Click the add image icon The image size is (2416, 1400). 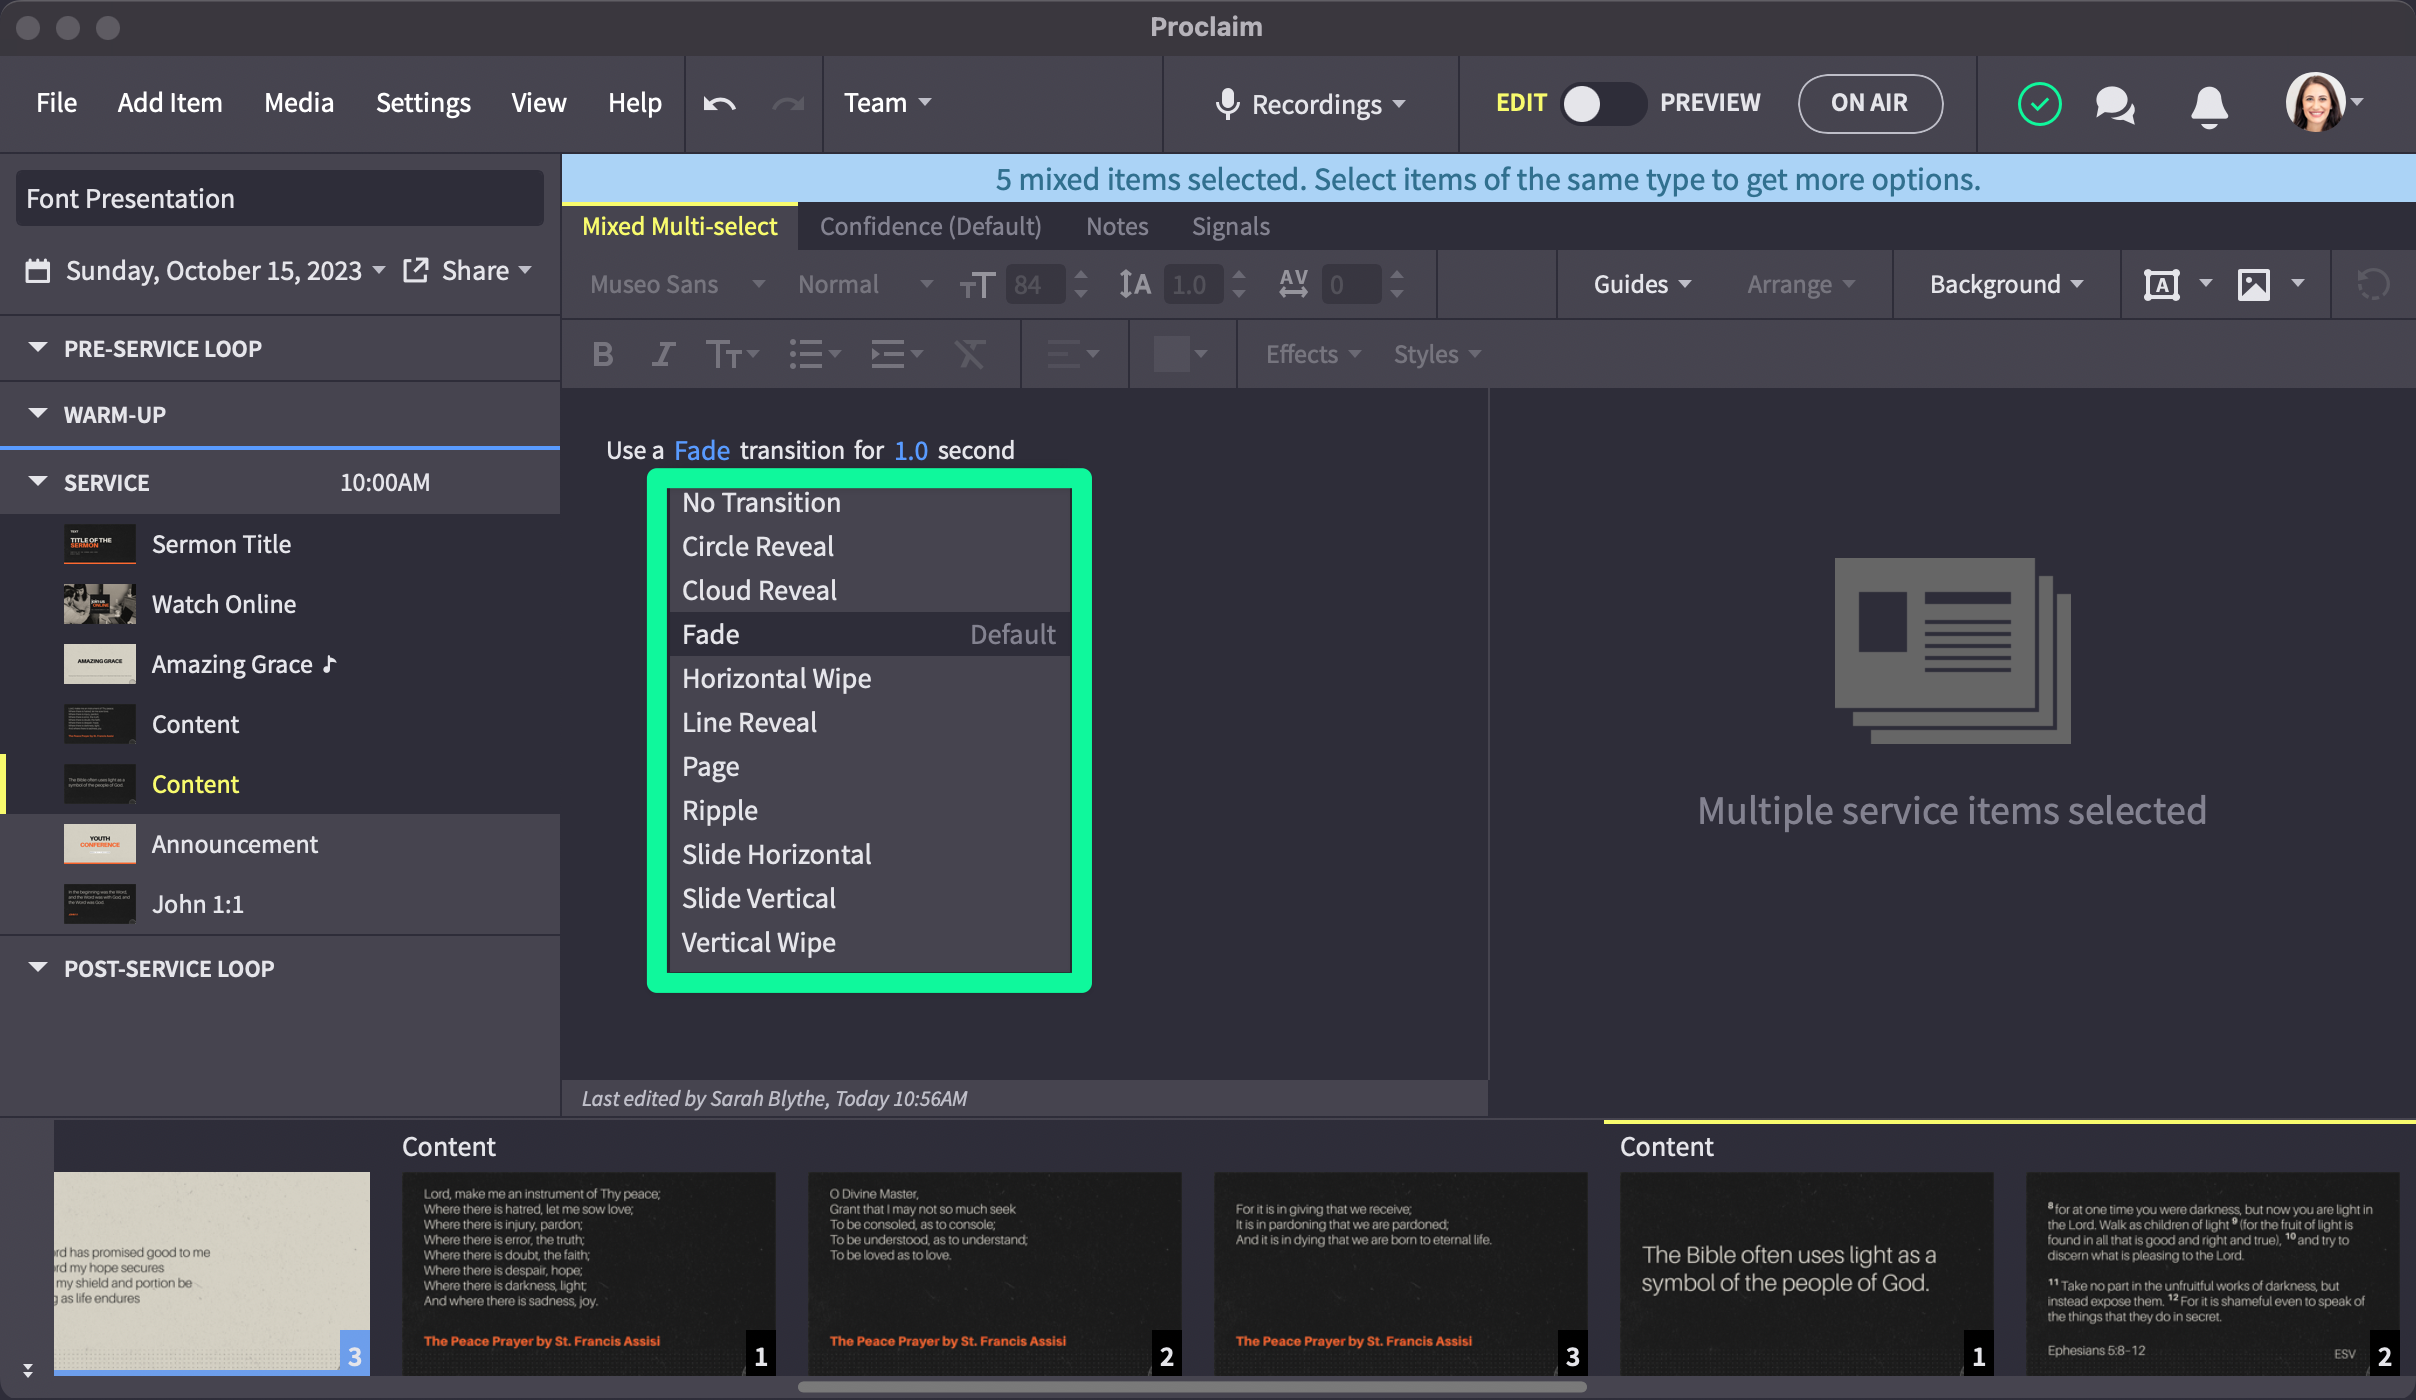(2253, 285)
